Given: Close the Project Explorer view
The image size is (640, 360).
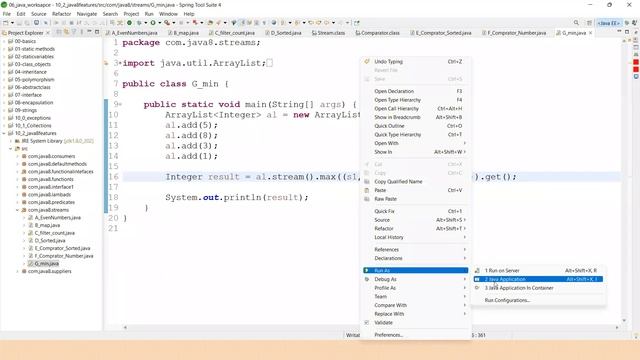Looking at the screenshot, I should click(48, 33).
